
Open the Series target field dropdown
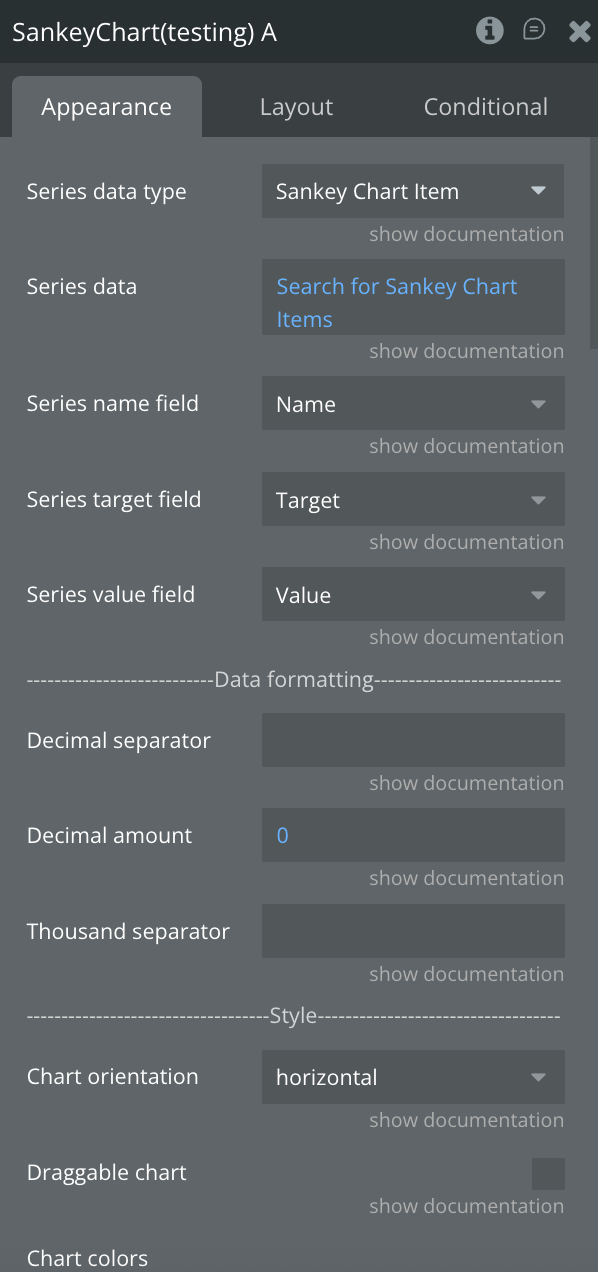coord(413,500)
